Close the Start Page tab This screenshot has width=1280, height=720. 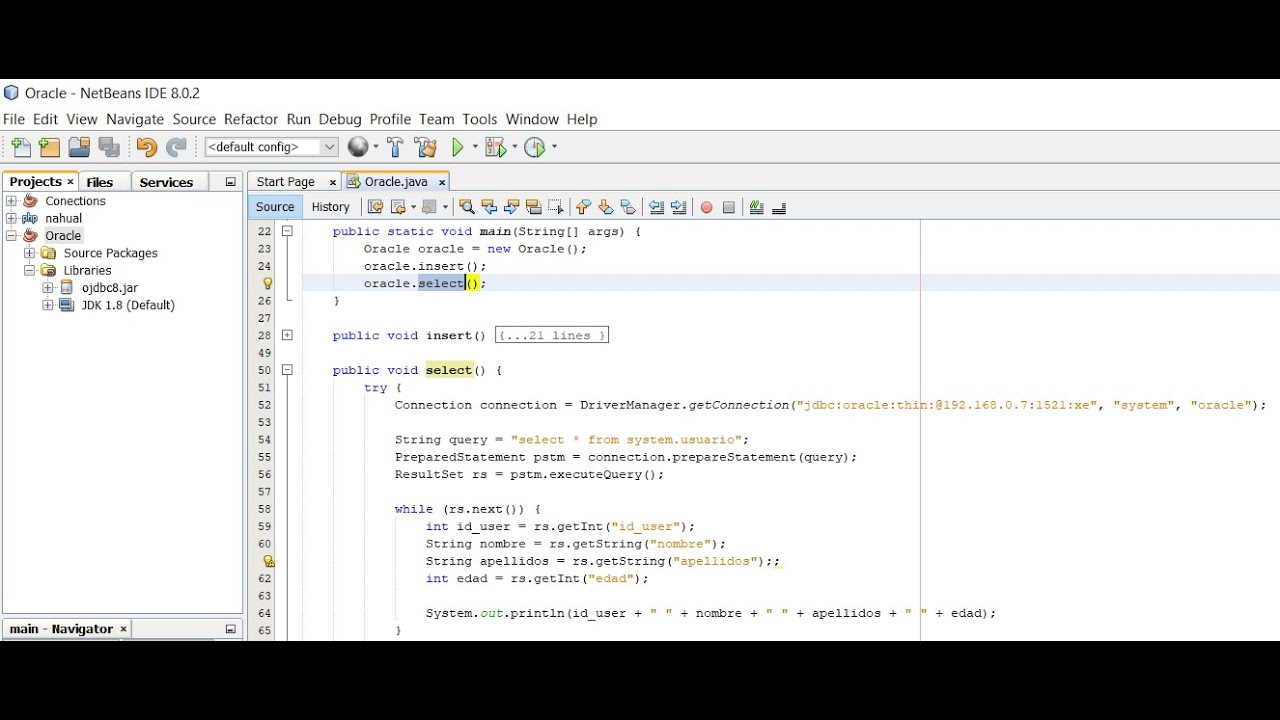tap(333, 182)
